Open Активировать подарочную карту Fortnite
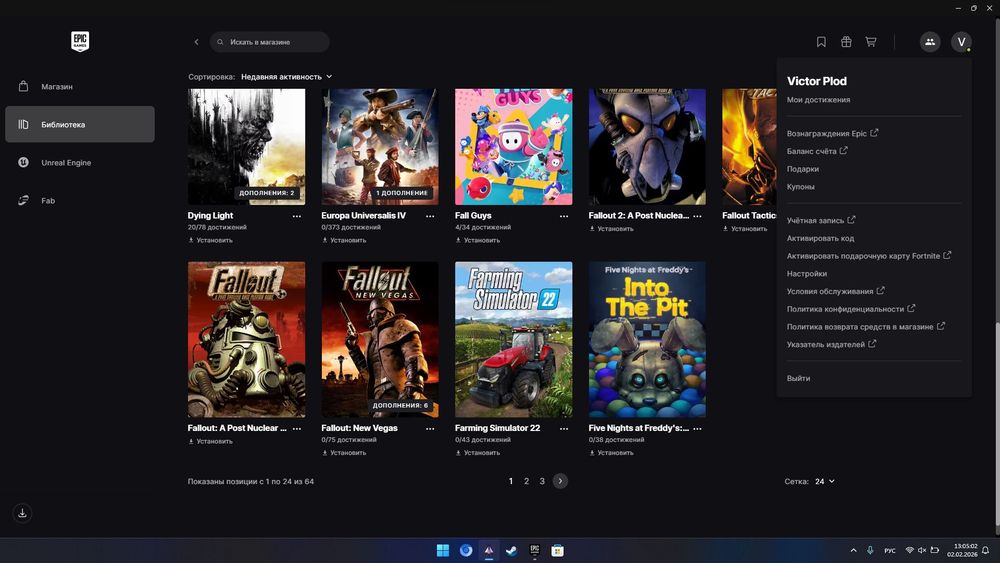 (869, 256)
